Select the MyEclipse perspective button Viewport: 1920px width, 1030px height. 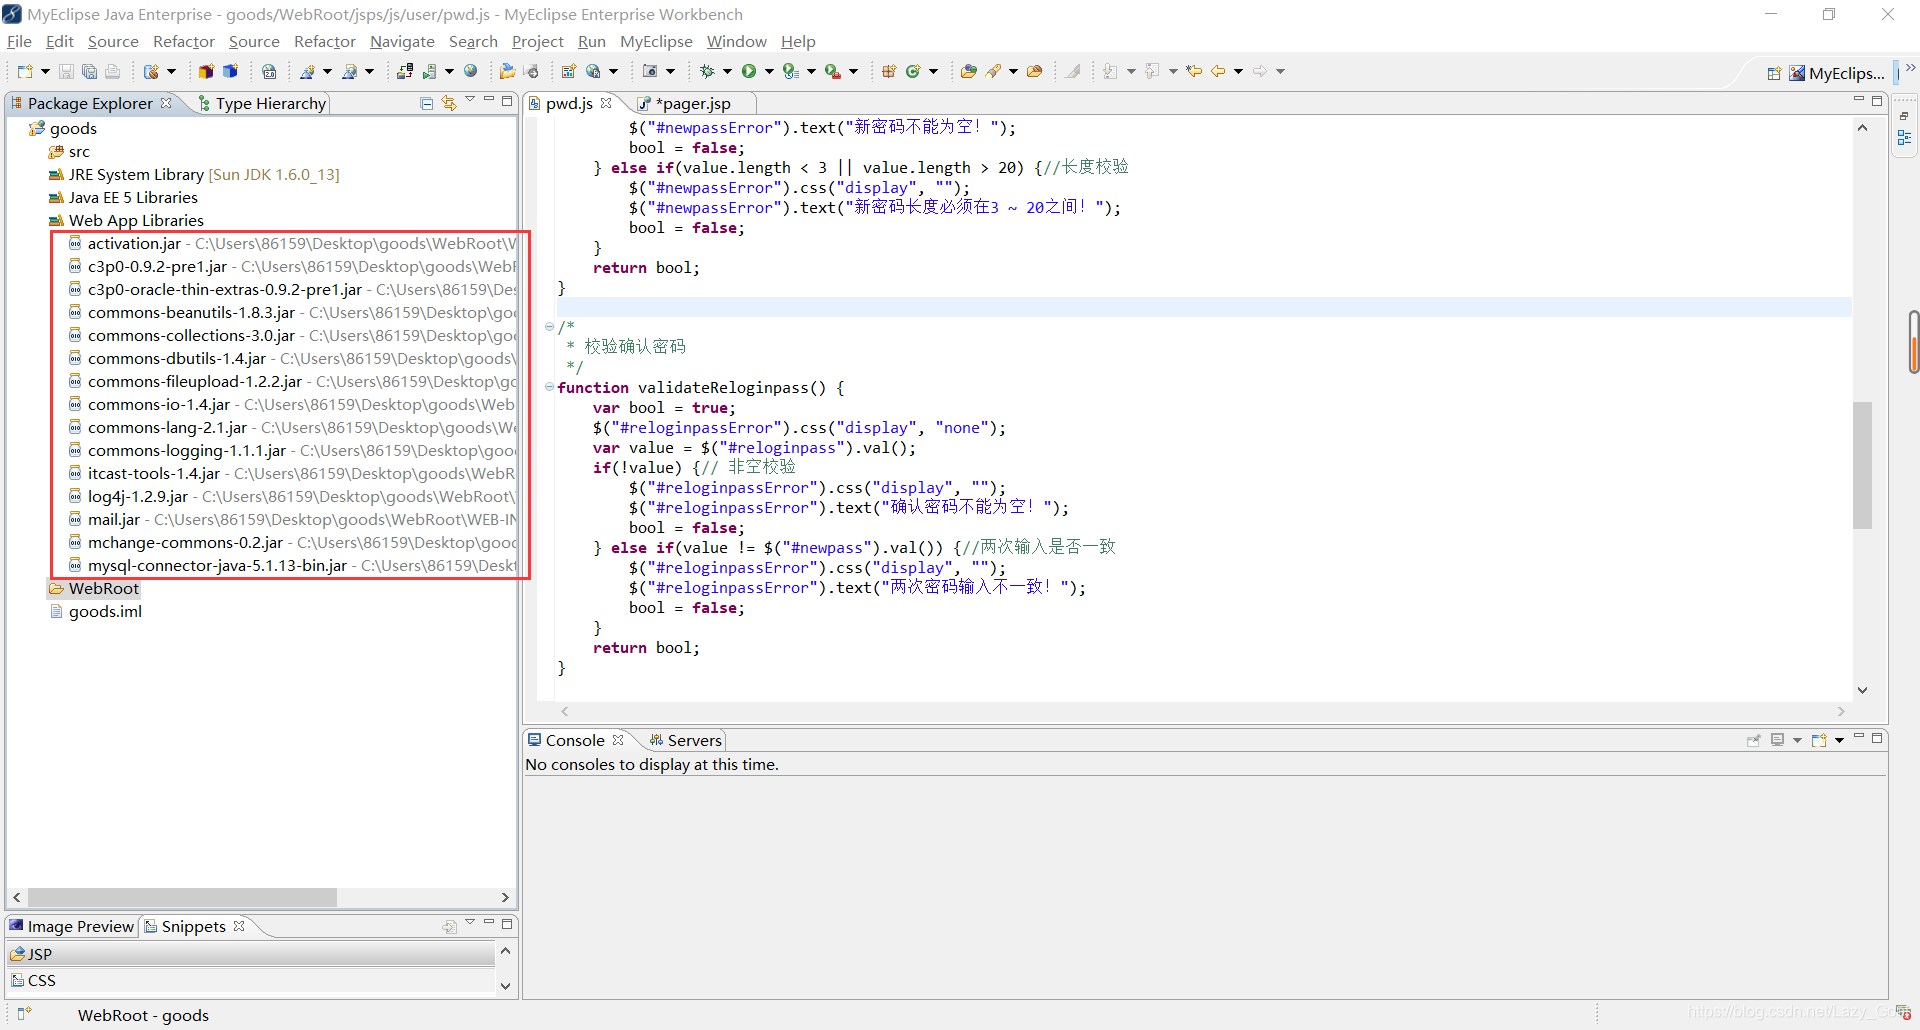coord(1836,73)
